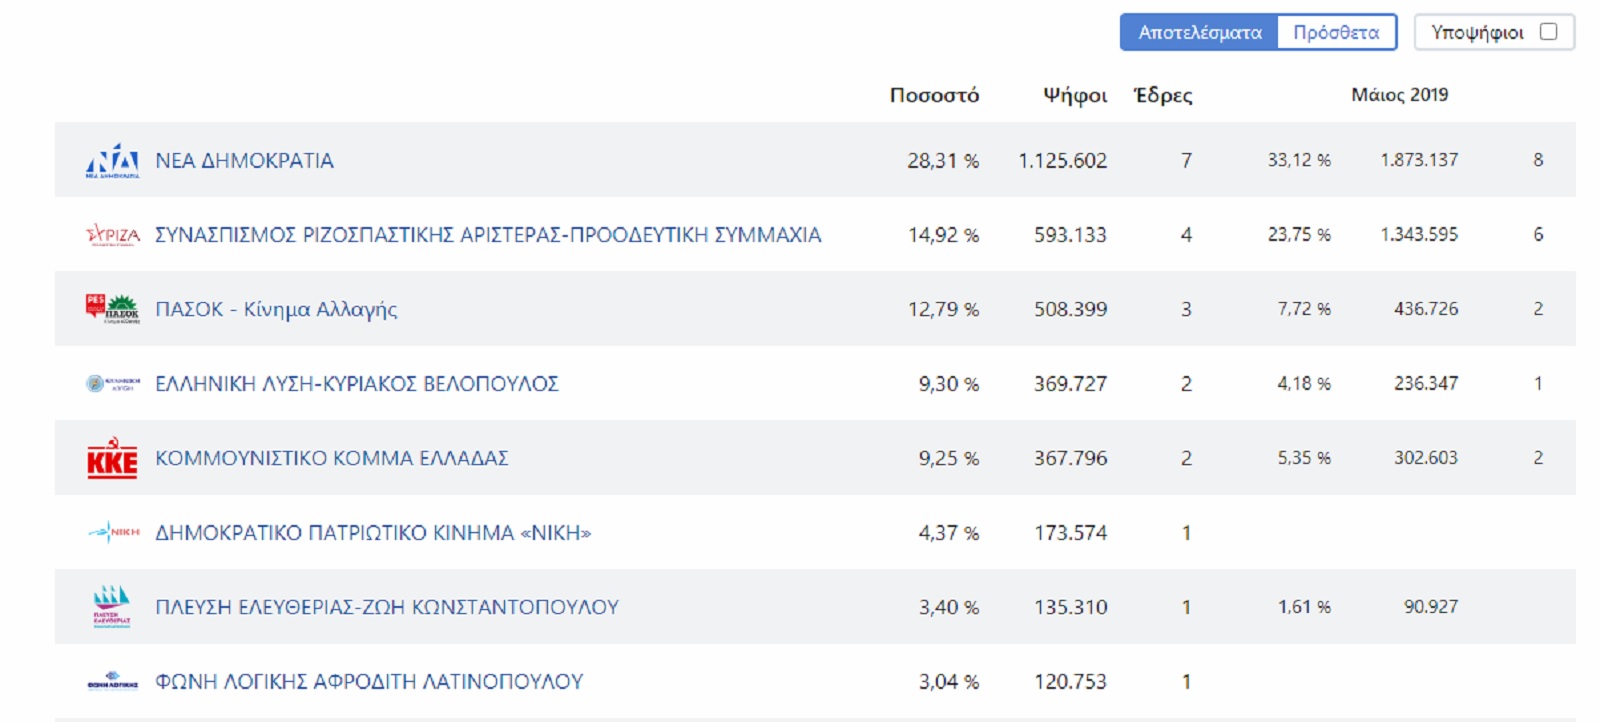Click the ΣΥΡΙΖΑ party logo
Screen dimensions: 1600x722
(x=113, y=235)
